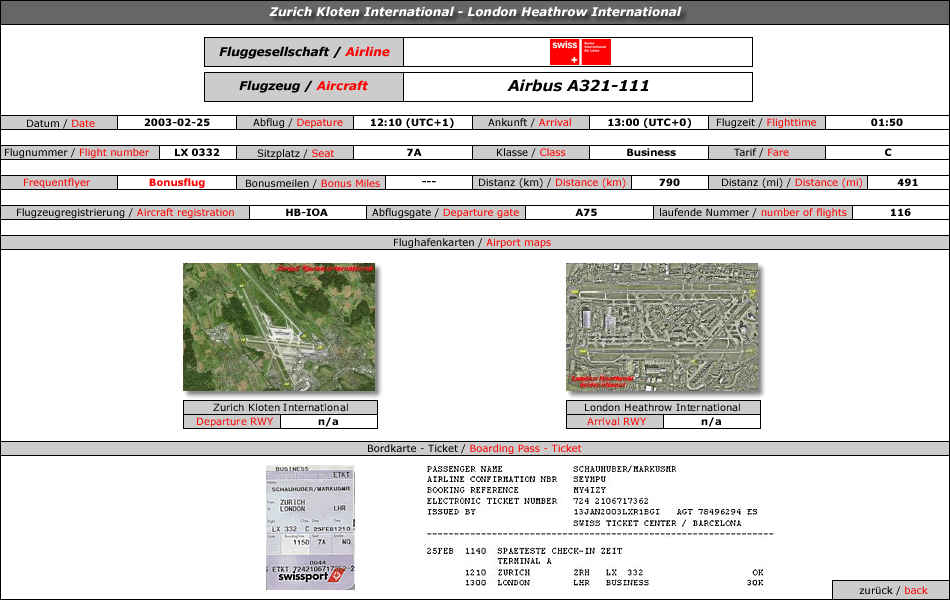
Task: Select the Airbus A321-111 aircraft cell
Action: point(578,86)
